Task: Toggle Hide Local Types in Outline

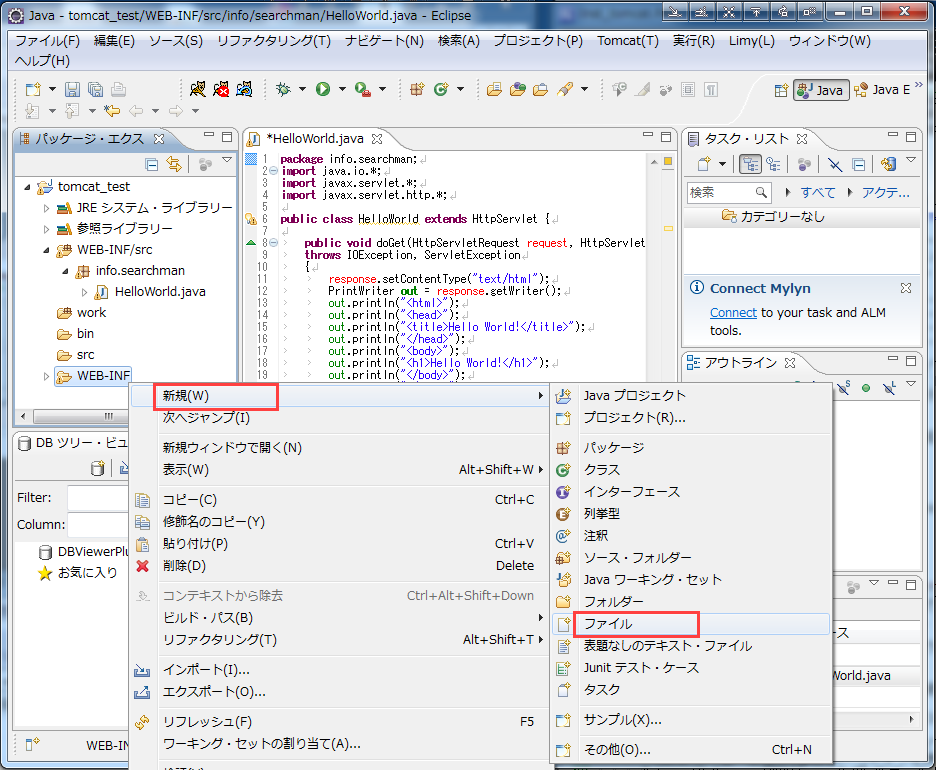Action: tap(889, 388)
